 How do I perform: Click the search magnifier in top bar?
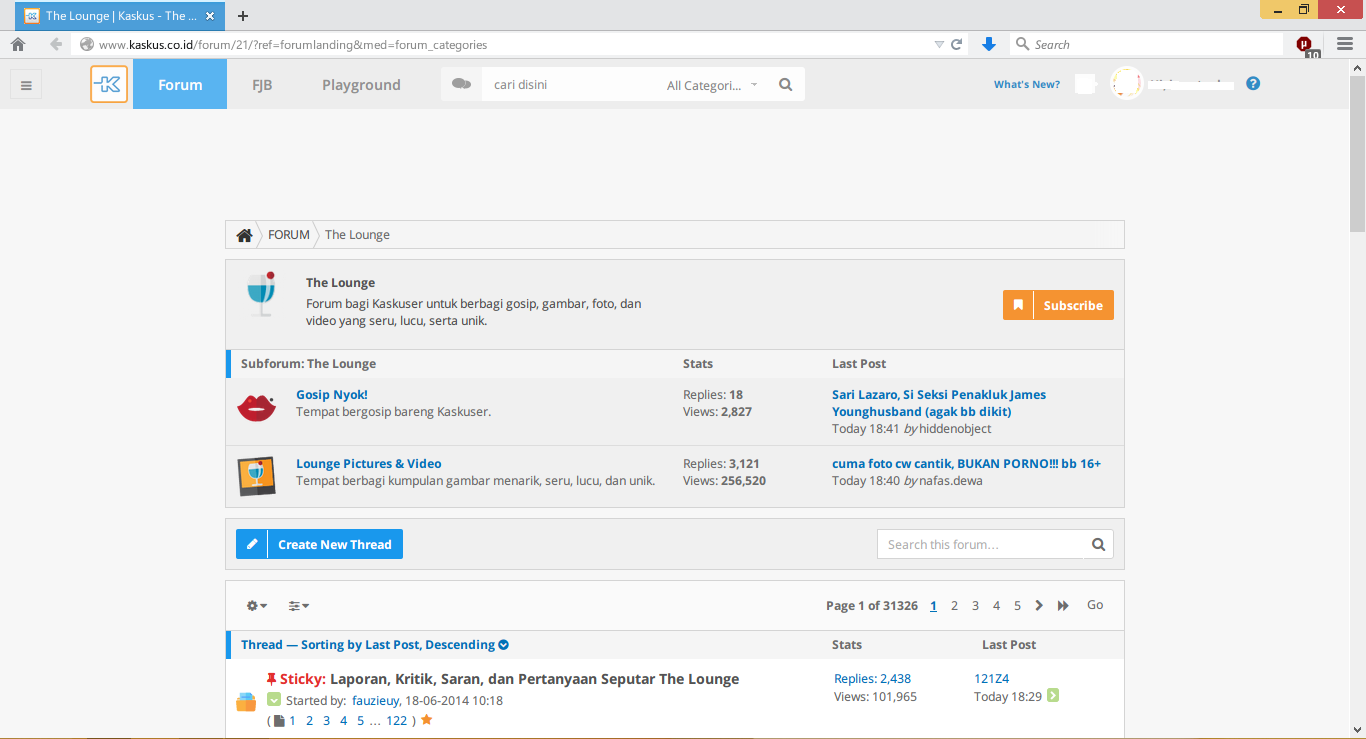(x=785, y=85)
